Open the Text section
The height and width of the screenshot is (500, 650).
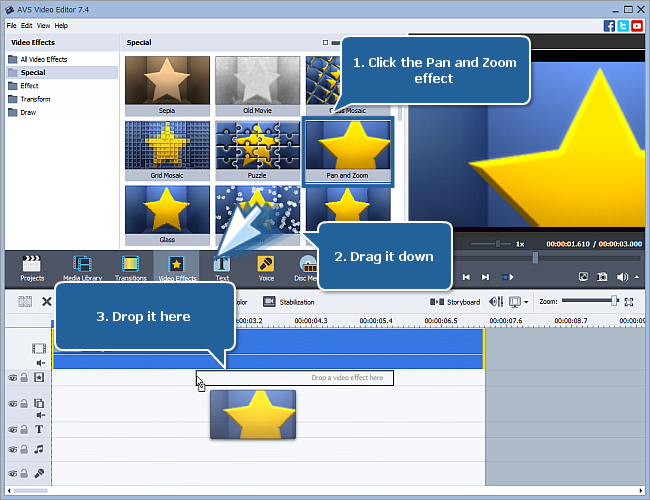tap(222, 268)
